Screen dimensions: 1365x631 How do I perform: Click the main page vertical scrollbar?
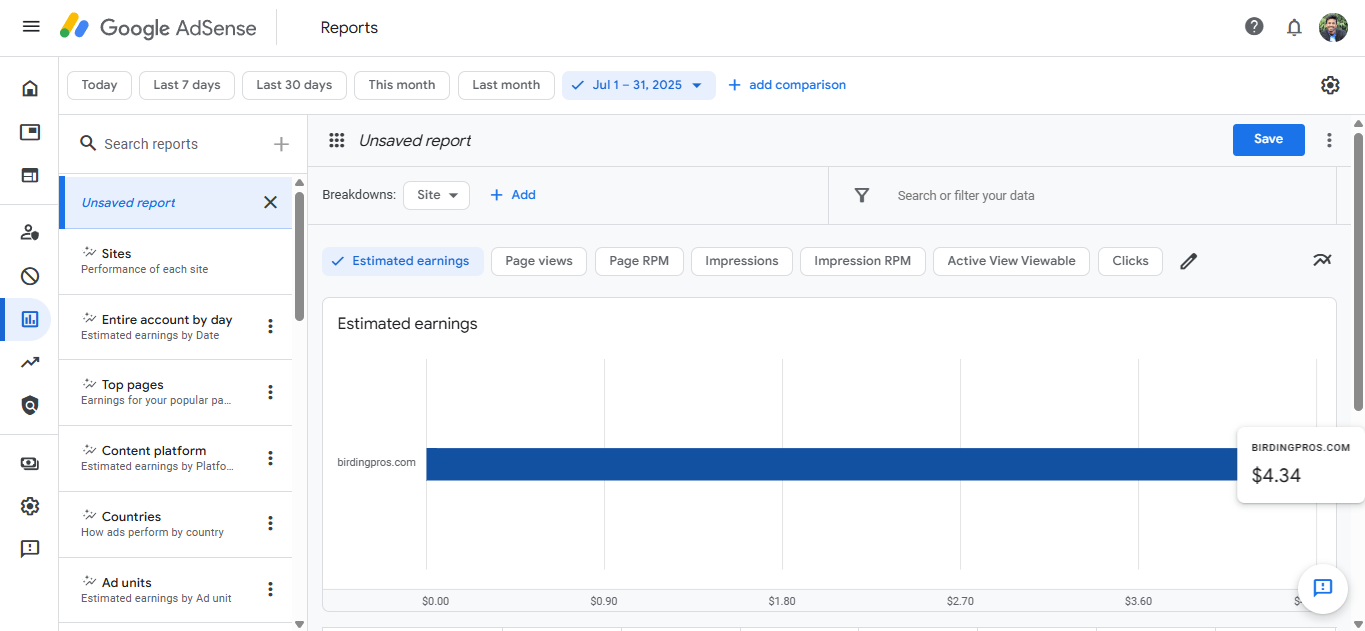[1358, 270]
